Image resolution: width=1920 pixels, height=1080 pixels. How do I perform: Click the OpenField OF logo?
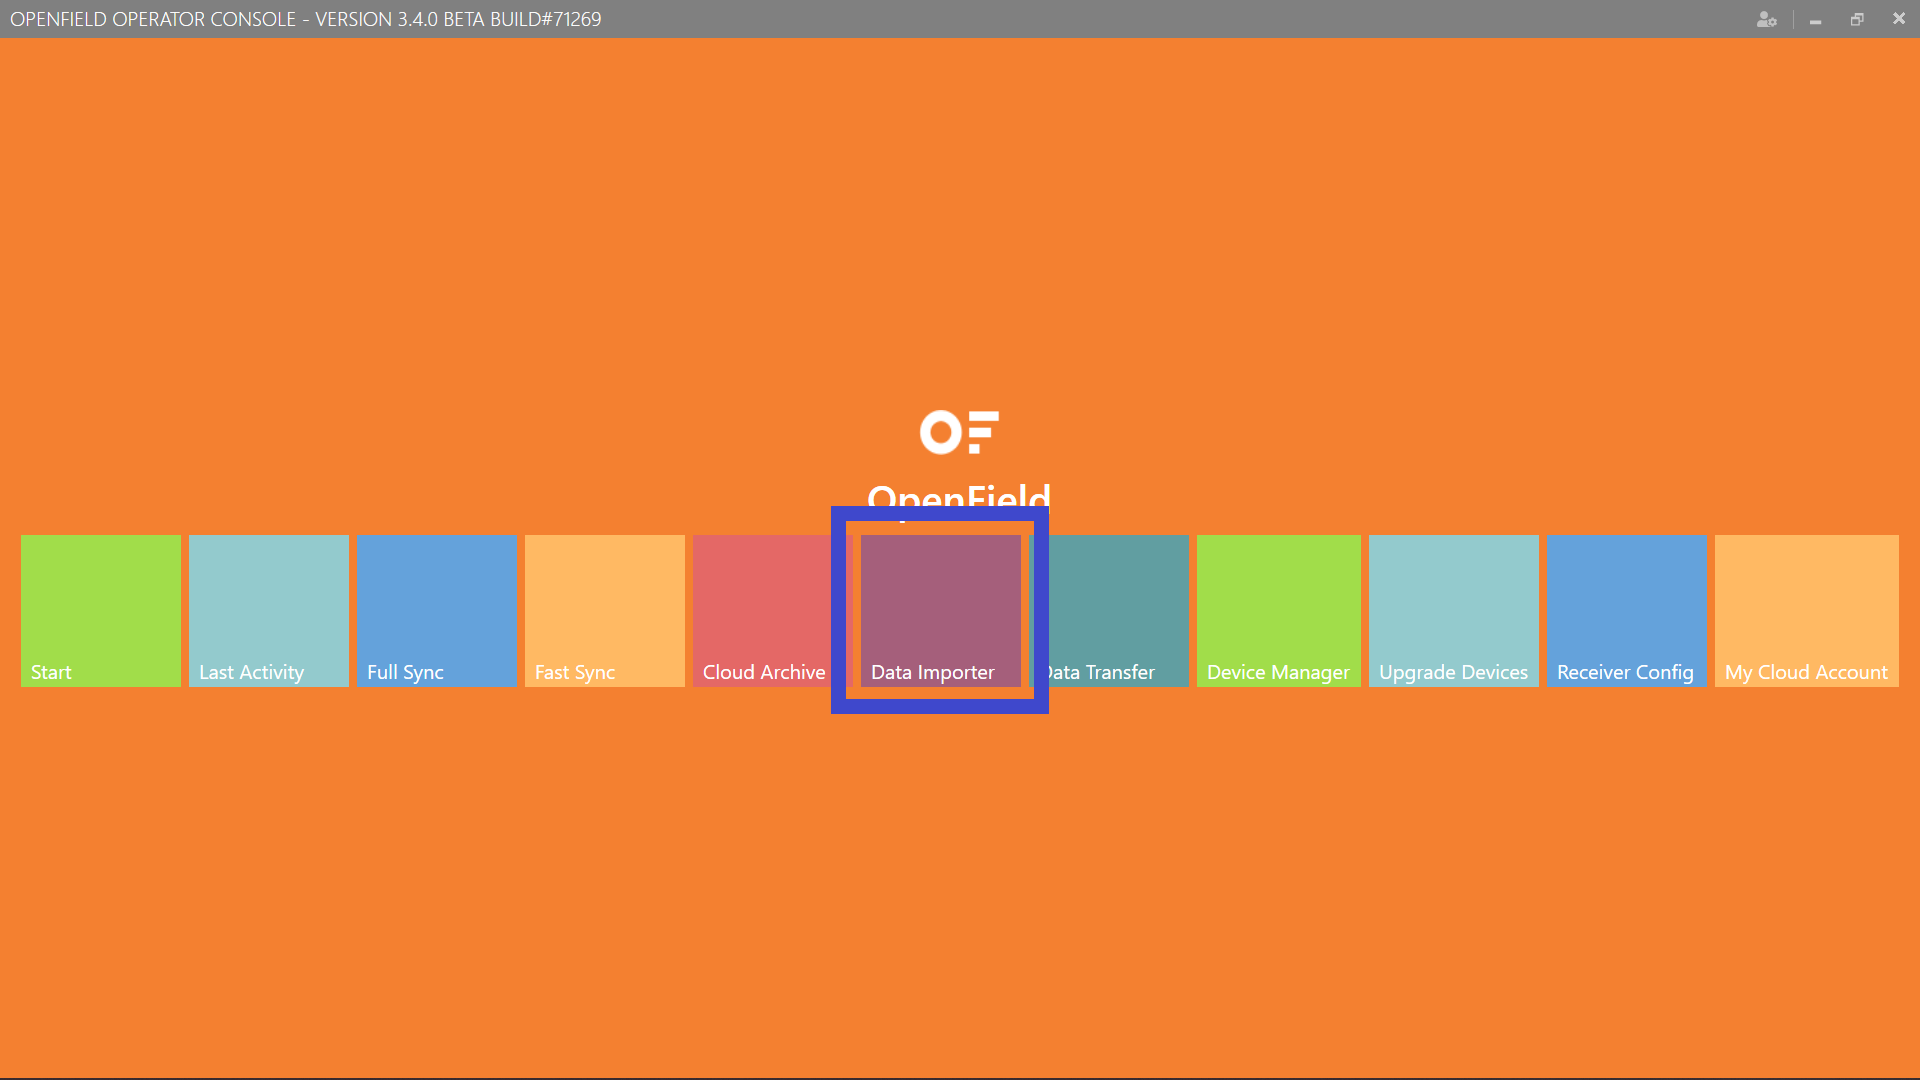[959, 432]
